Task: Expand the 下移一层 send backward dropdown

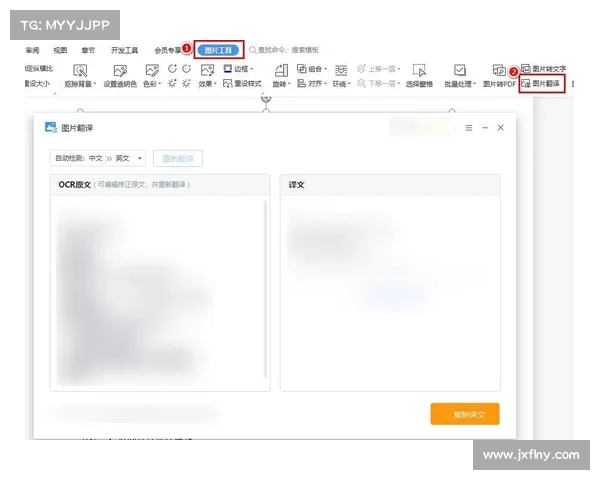Action: [399, 83]
